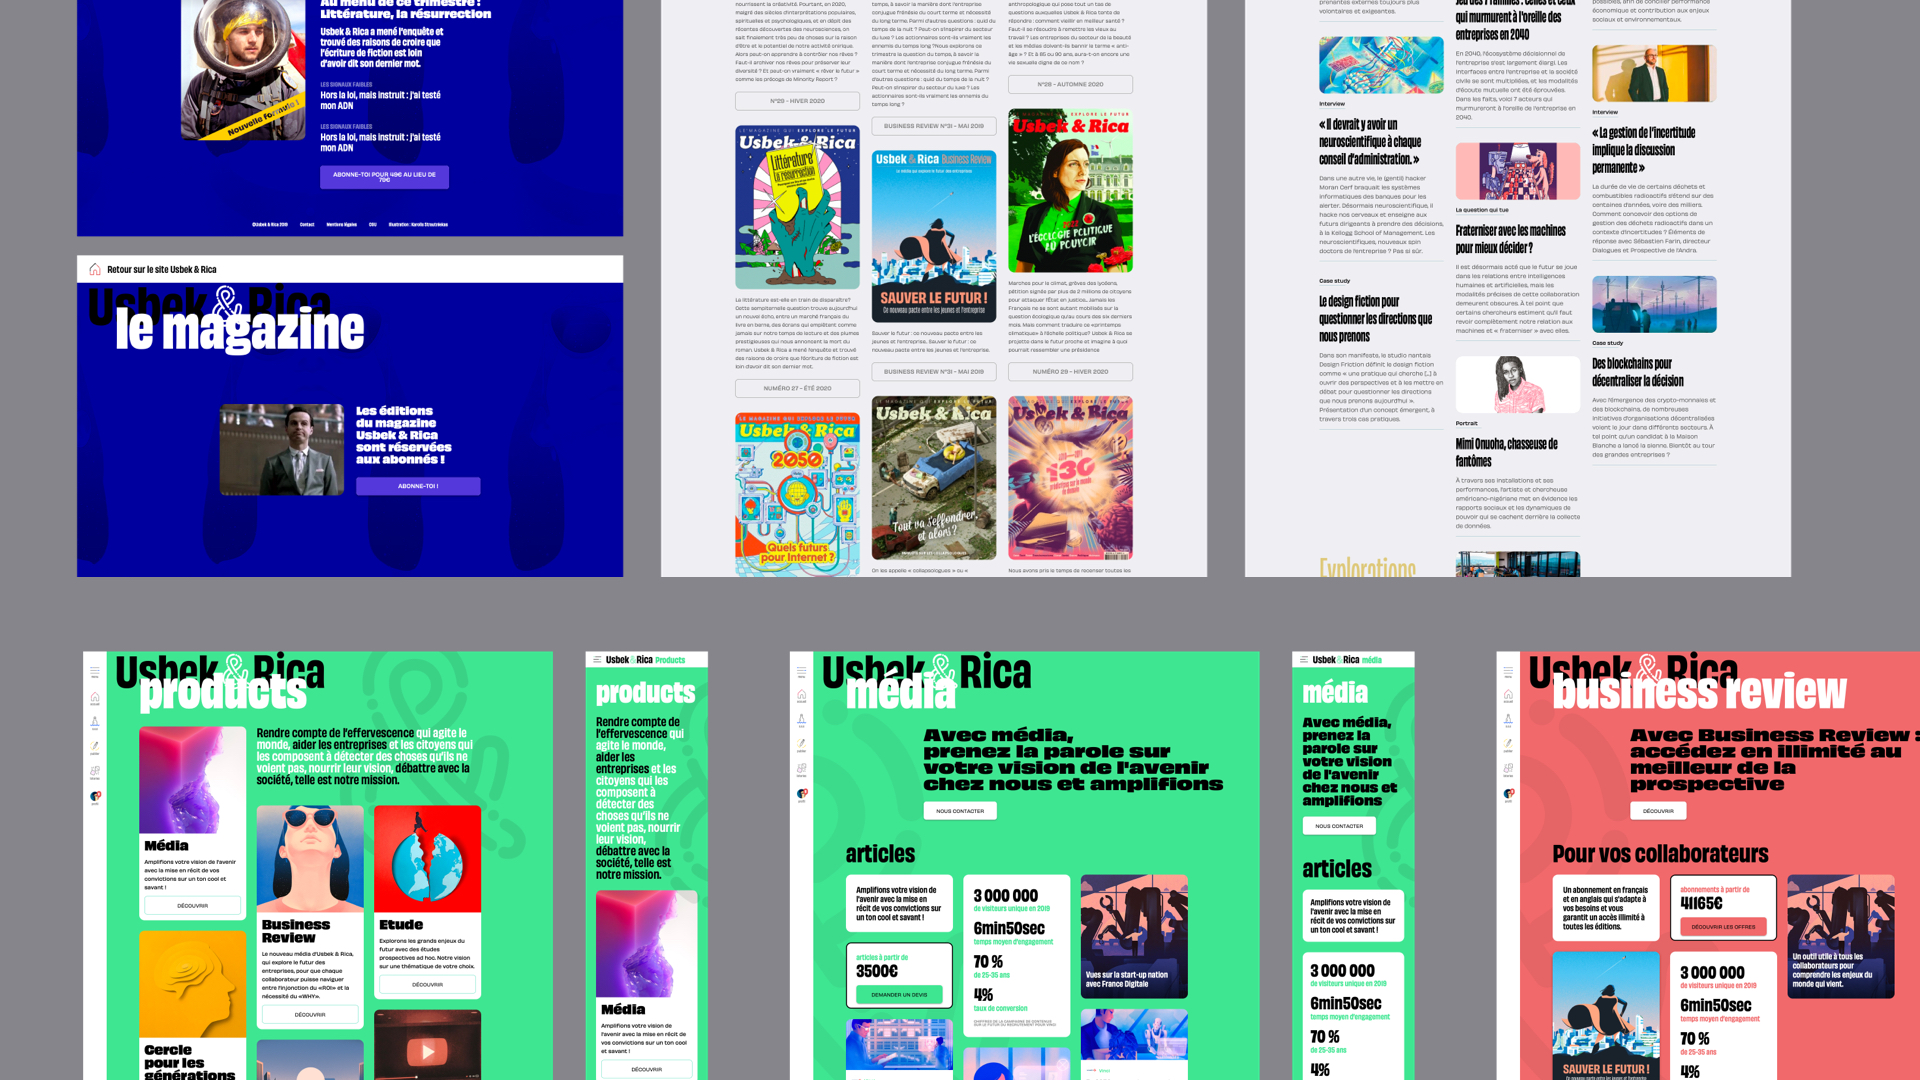Click 'Vues sur la start-up nation' image card
Screen dimensions: 1920x1080
coord(1134,936)
